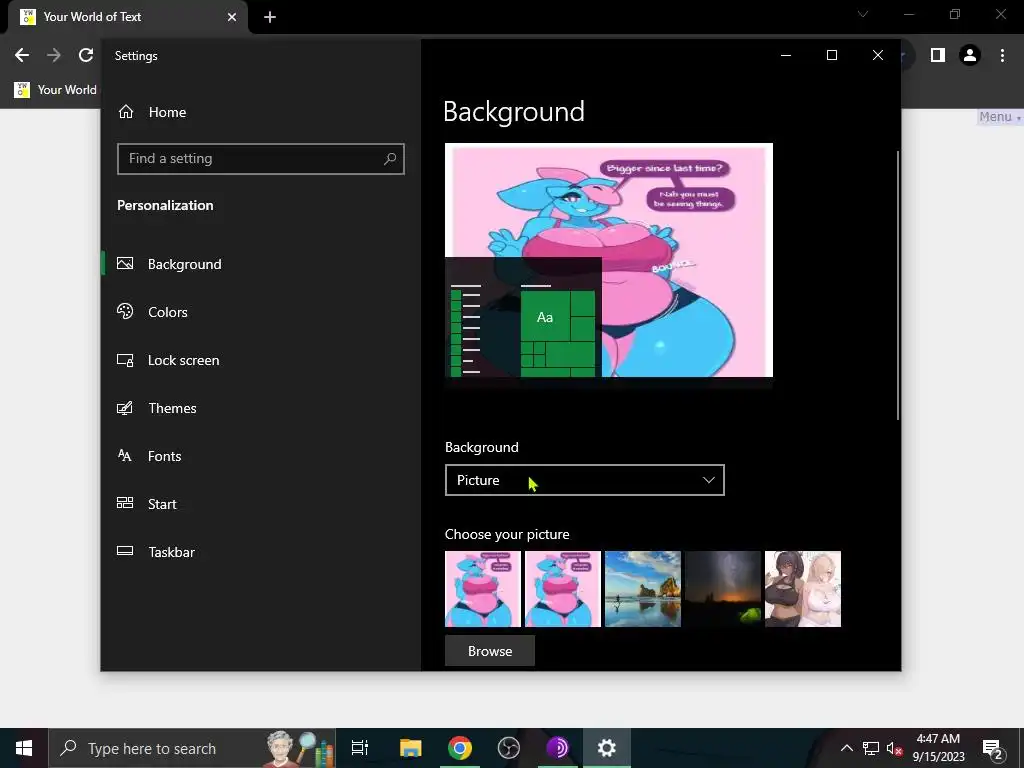Go back in the Chrome browser
This screenshot has width=1024, height=768.
22,56
